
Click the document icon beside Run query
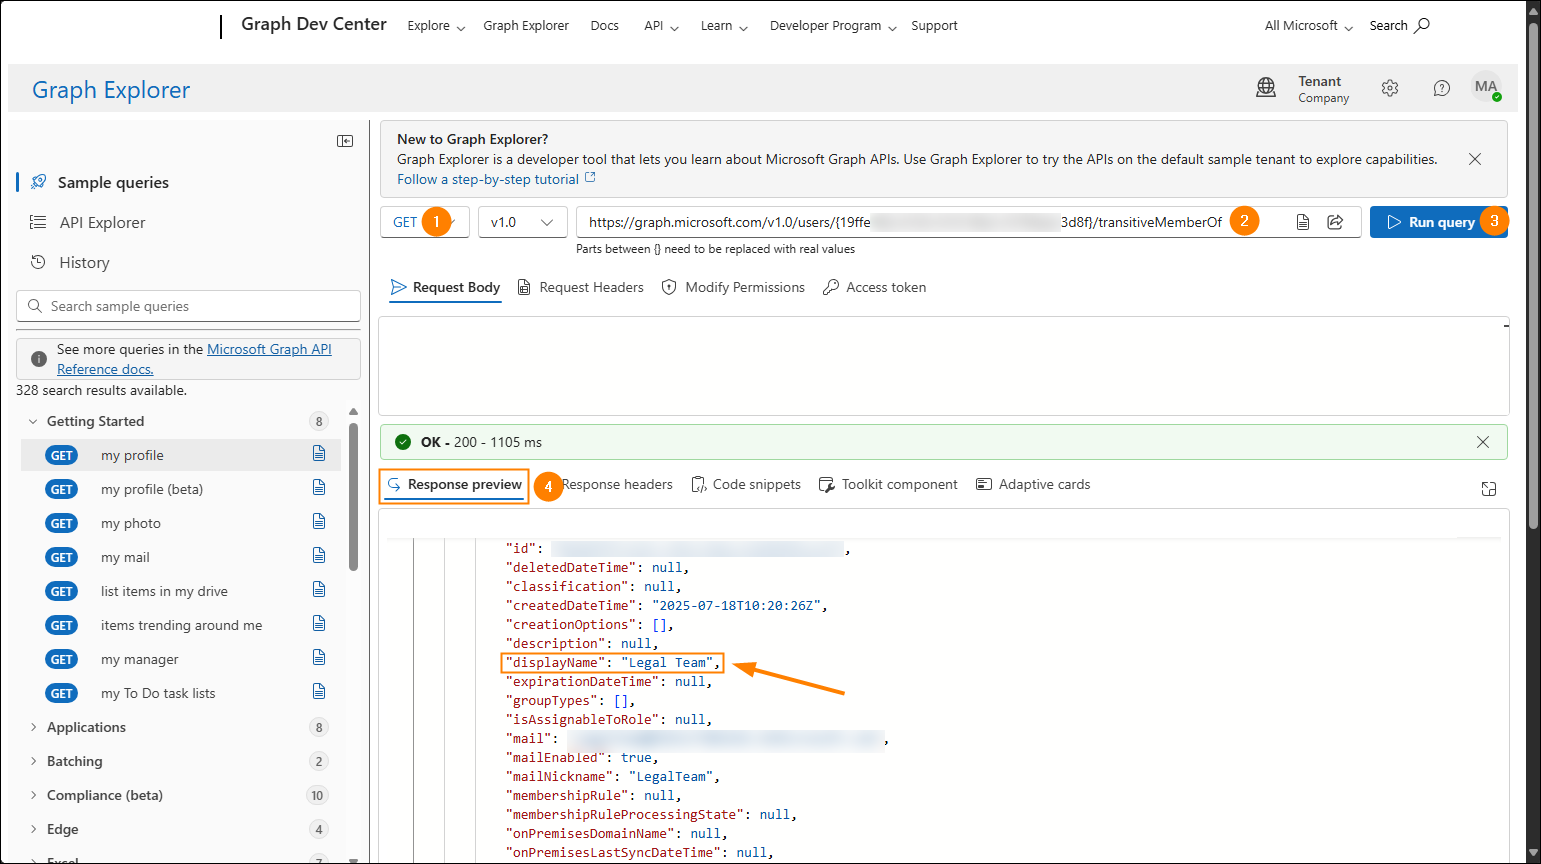(1303, 222)
